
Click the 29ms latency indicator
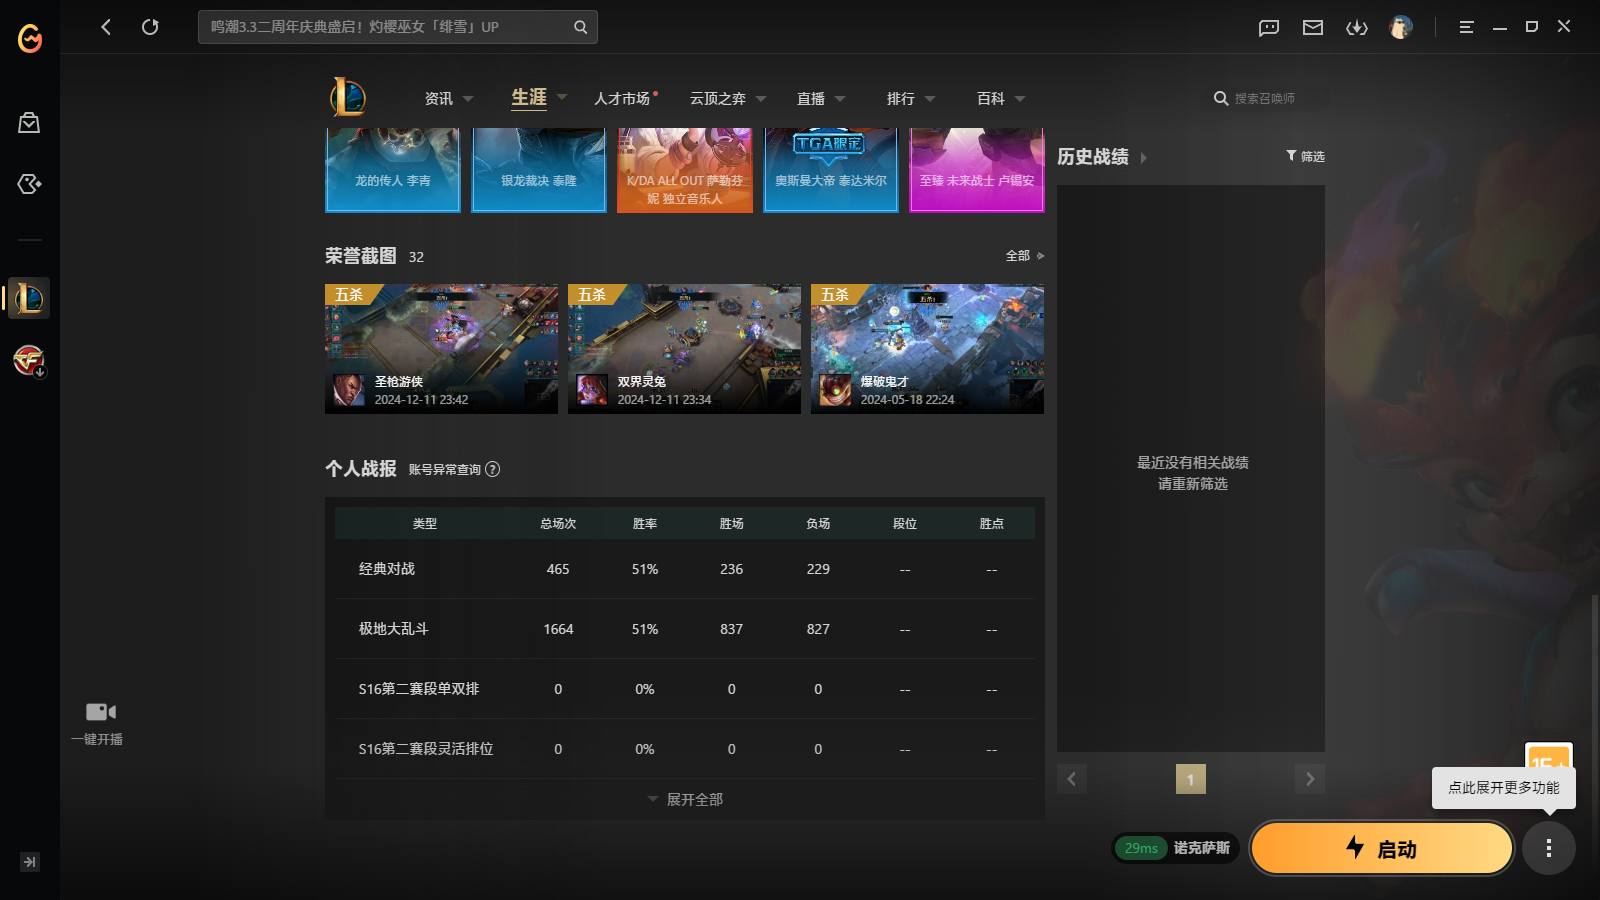(x=1141, y=848)
